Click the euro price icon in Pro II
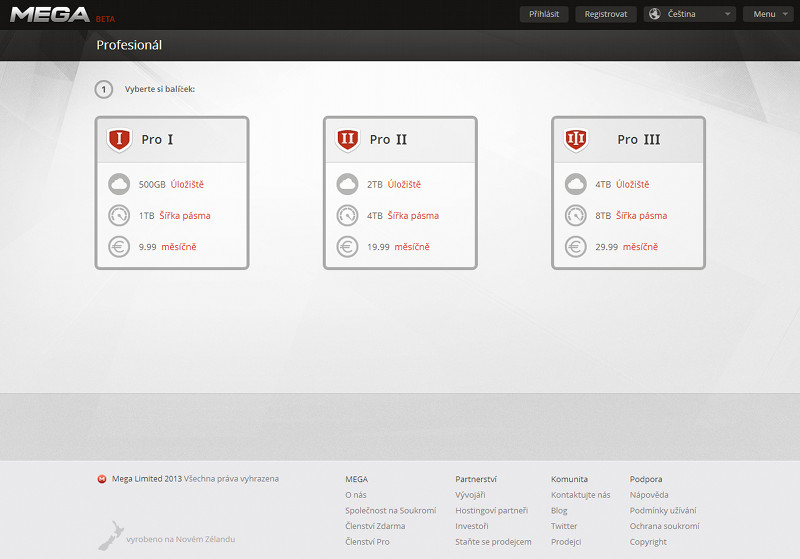The width and height of the screenshot is (800, 559). tap(347, 247)
